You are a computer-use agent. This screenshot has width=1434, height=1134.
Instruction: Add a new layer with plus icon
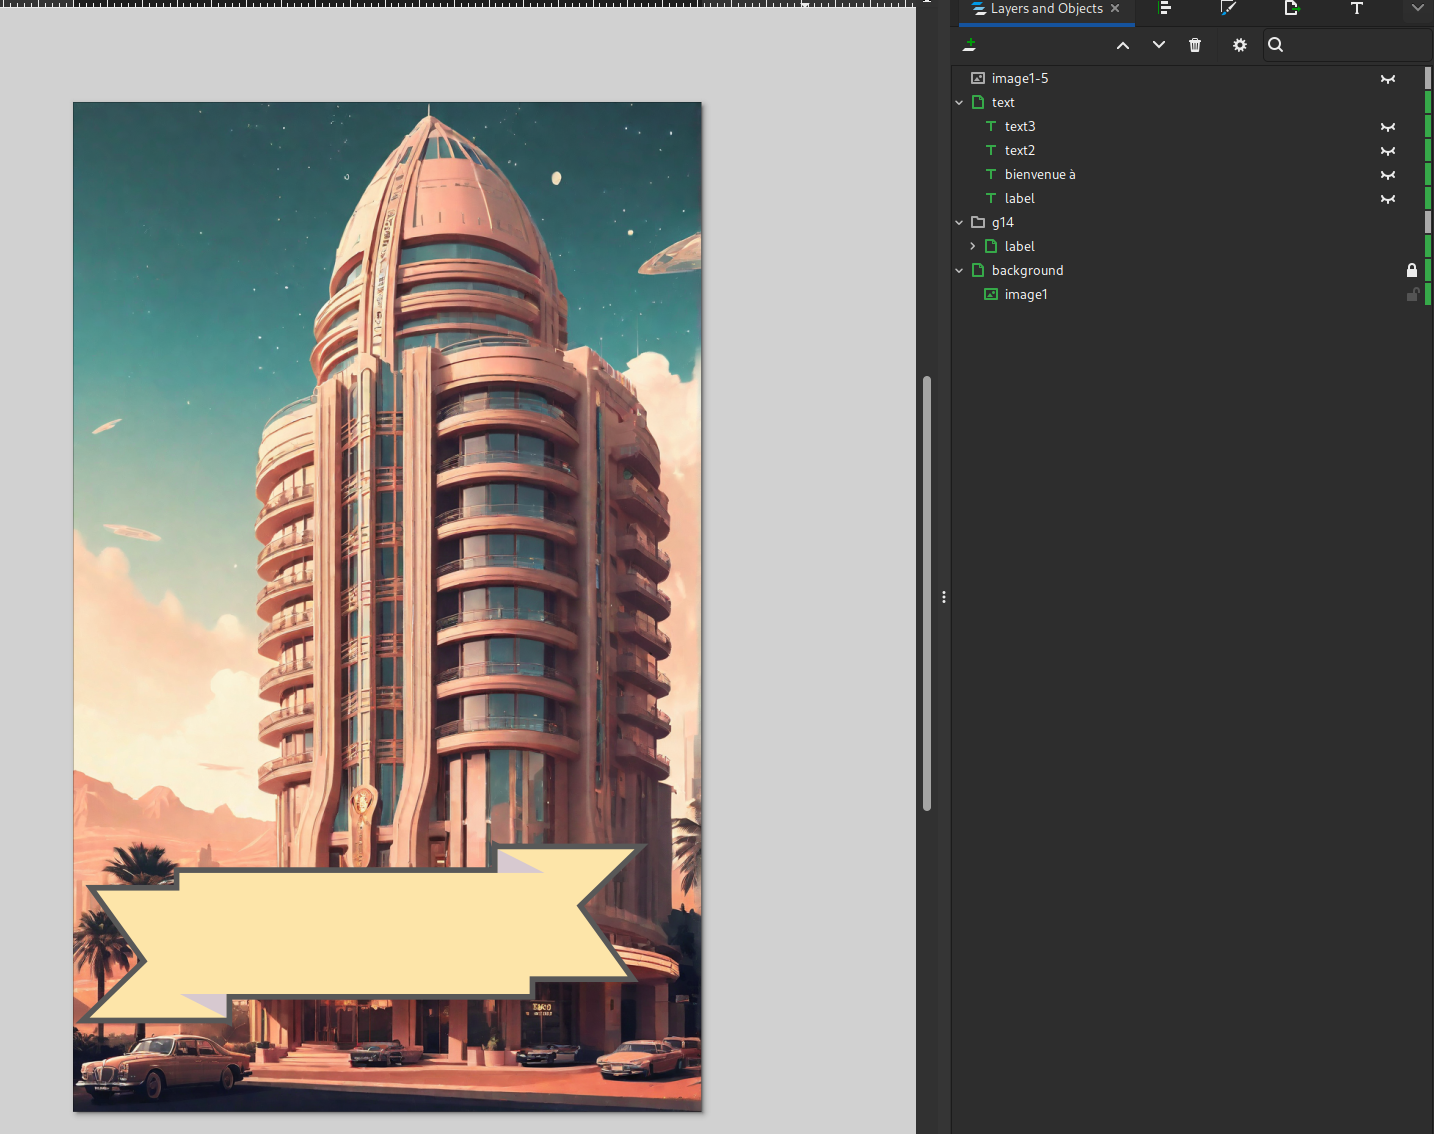point(969,45)
